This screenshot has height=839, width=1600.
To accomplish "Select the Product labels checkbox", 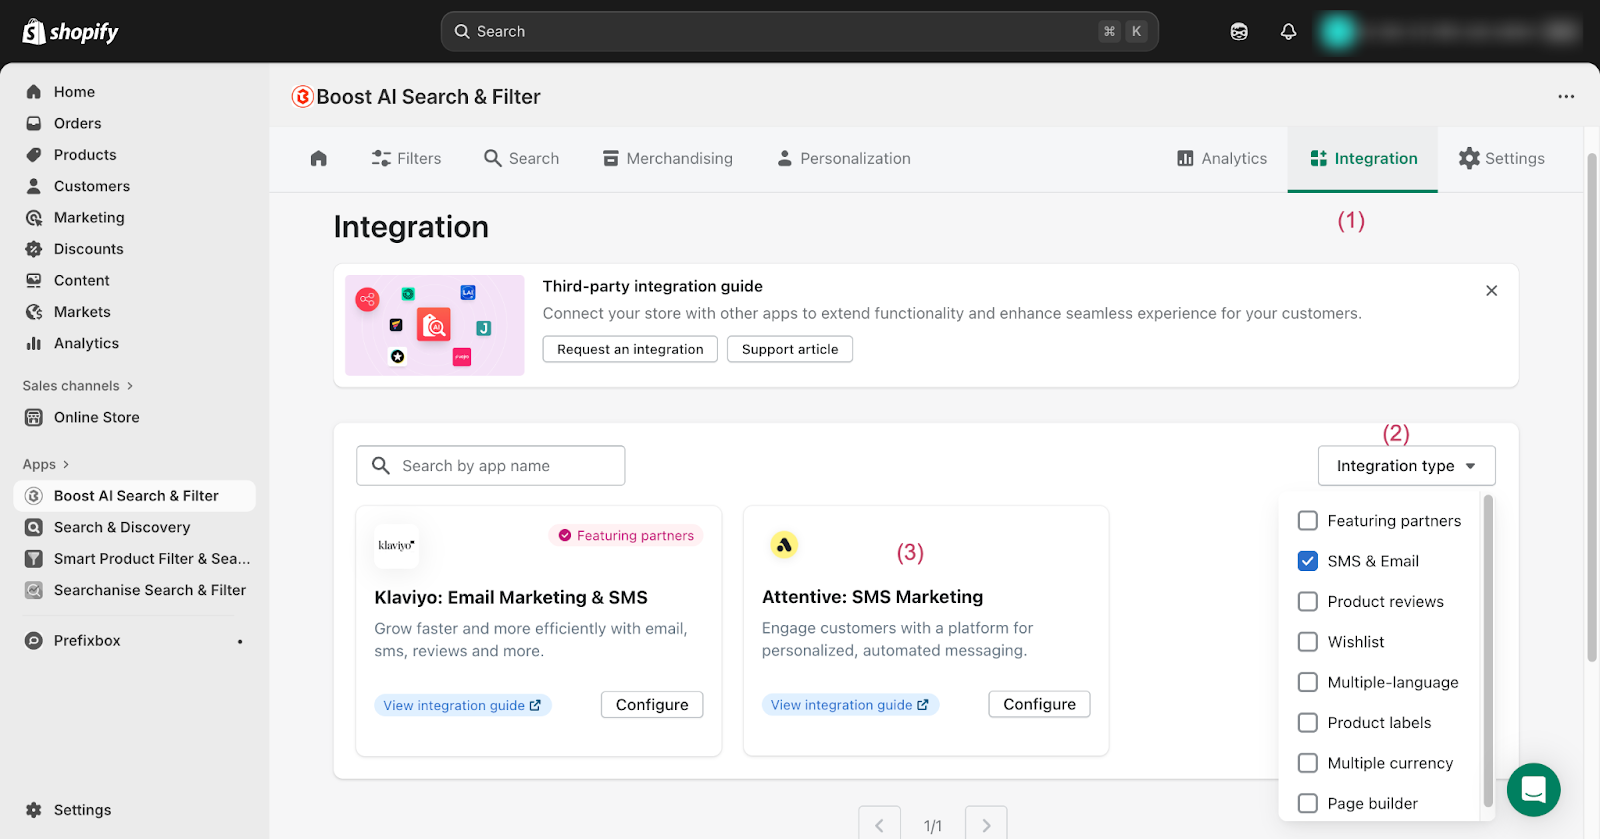I will click(1307, 723).
